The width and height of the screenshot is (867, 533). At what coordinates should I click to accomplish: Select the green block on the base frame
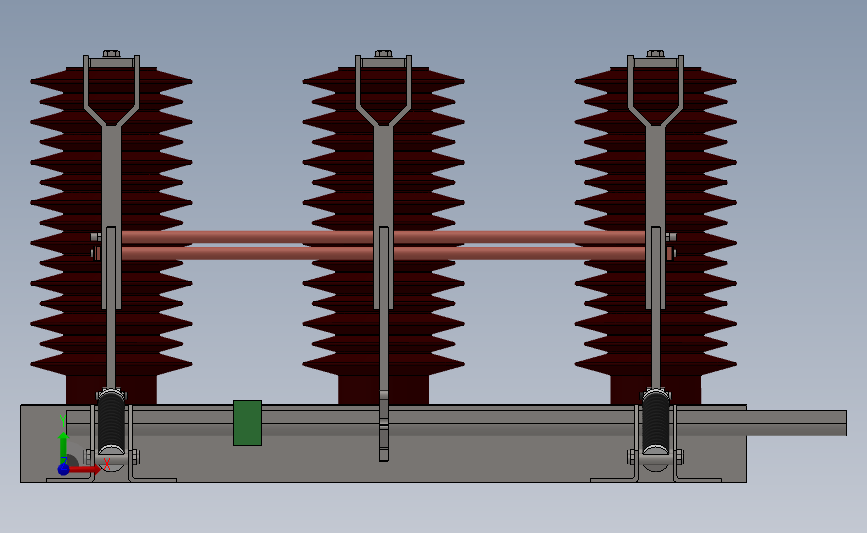point(247,423)
